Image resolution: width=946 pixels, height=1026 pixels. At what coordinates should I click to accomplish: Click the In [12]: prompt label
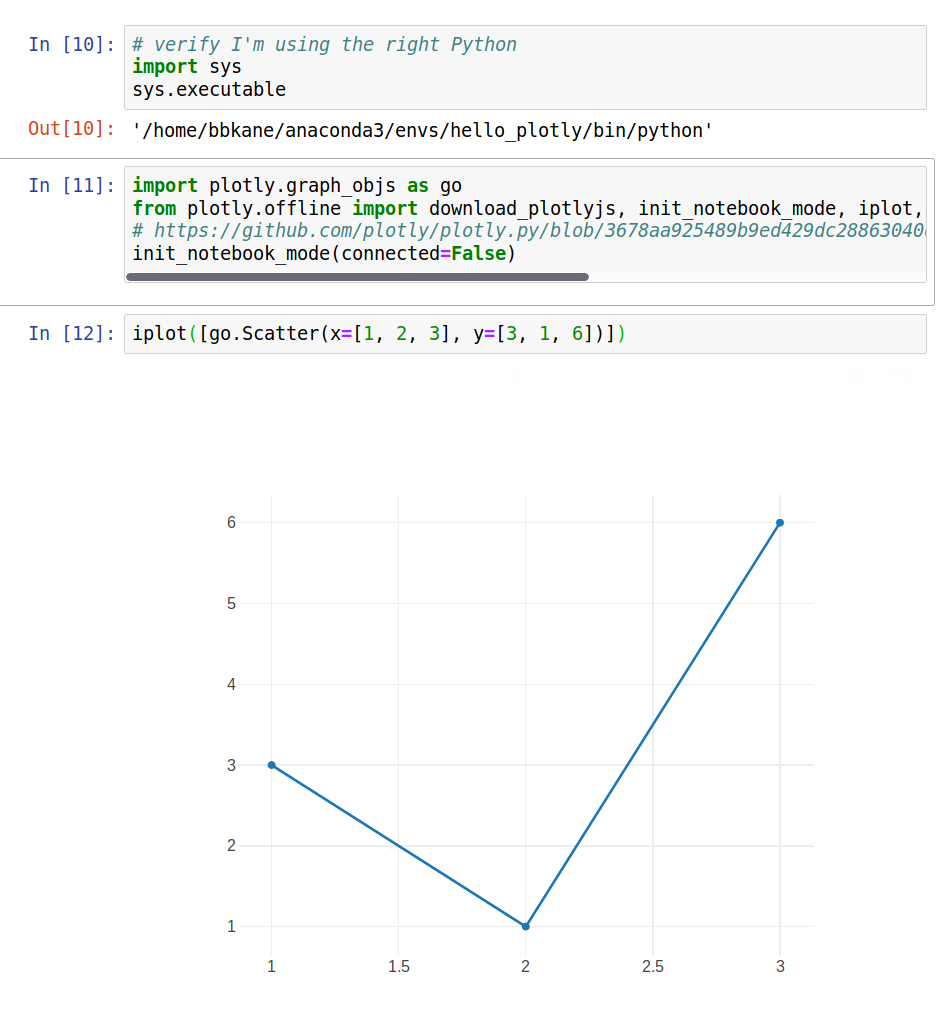click(71, 334)
